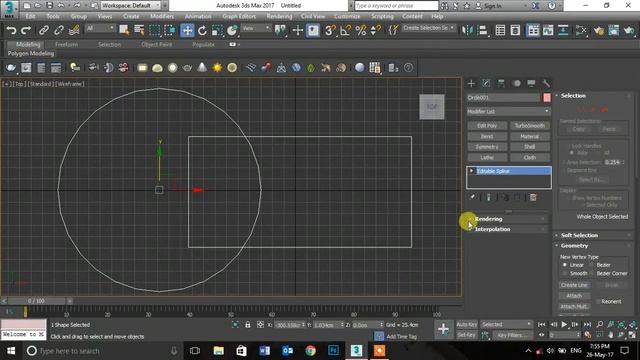Expand the Soft Selection rollout

point(593,235)
